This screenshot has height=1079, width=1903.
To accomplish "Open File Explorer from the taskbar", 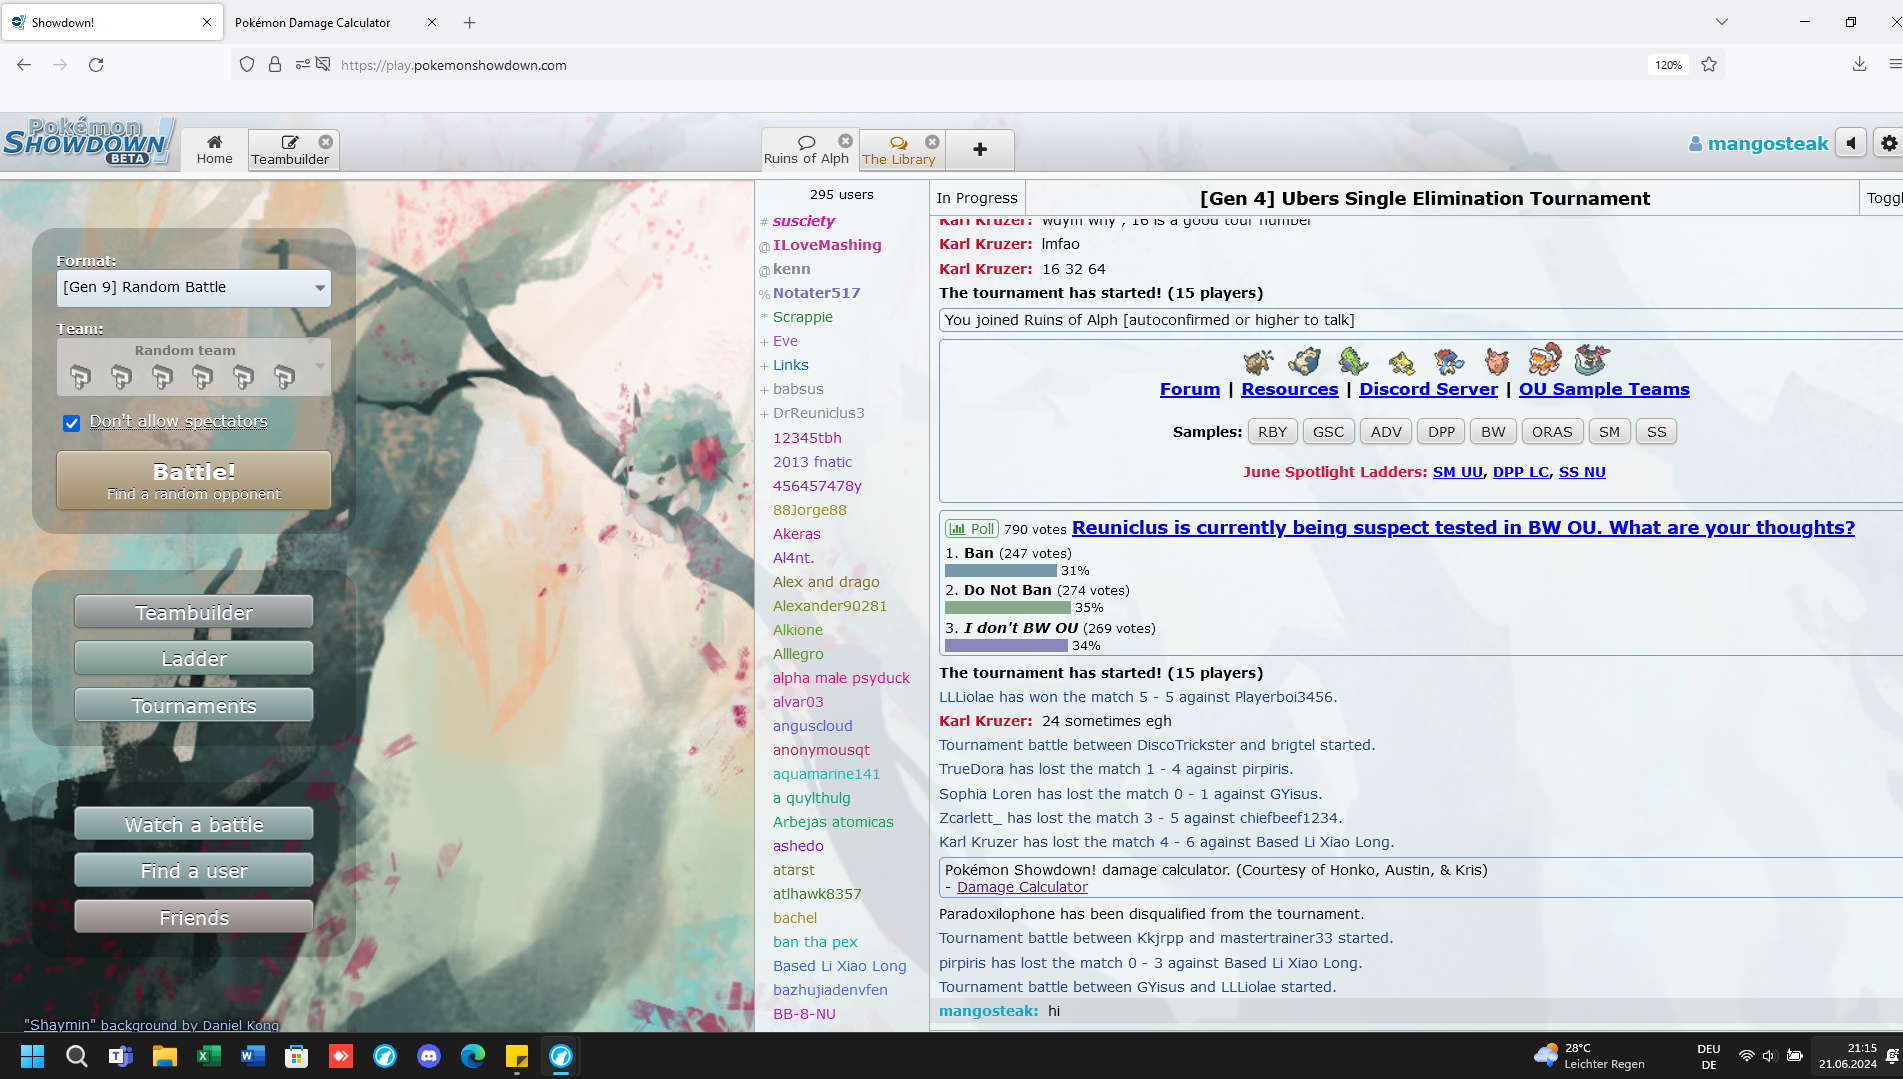I will [x=164, y=1056].
